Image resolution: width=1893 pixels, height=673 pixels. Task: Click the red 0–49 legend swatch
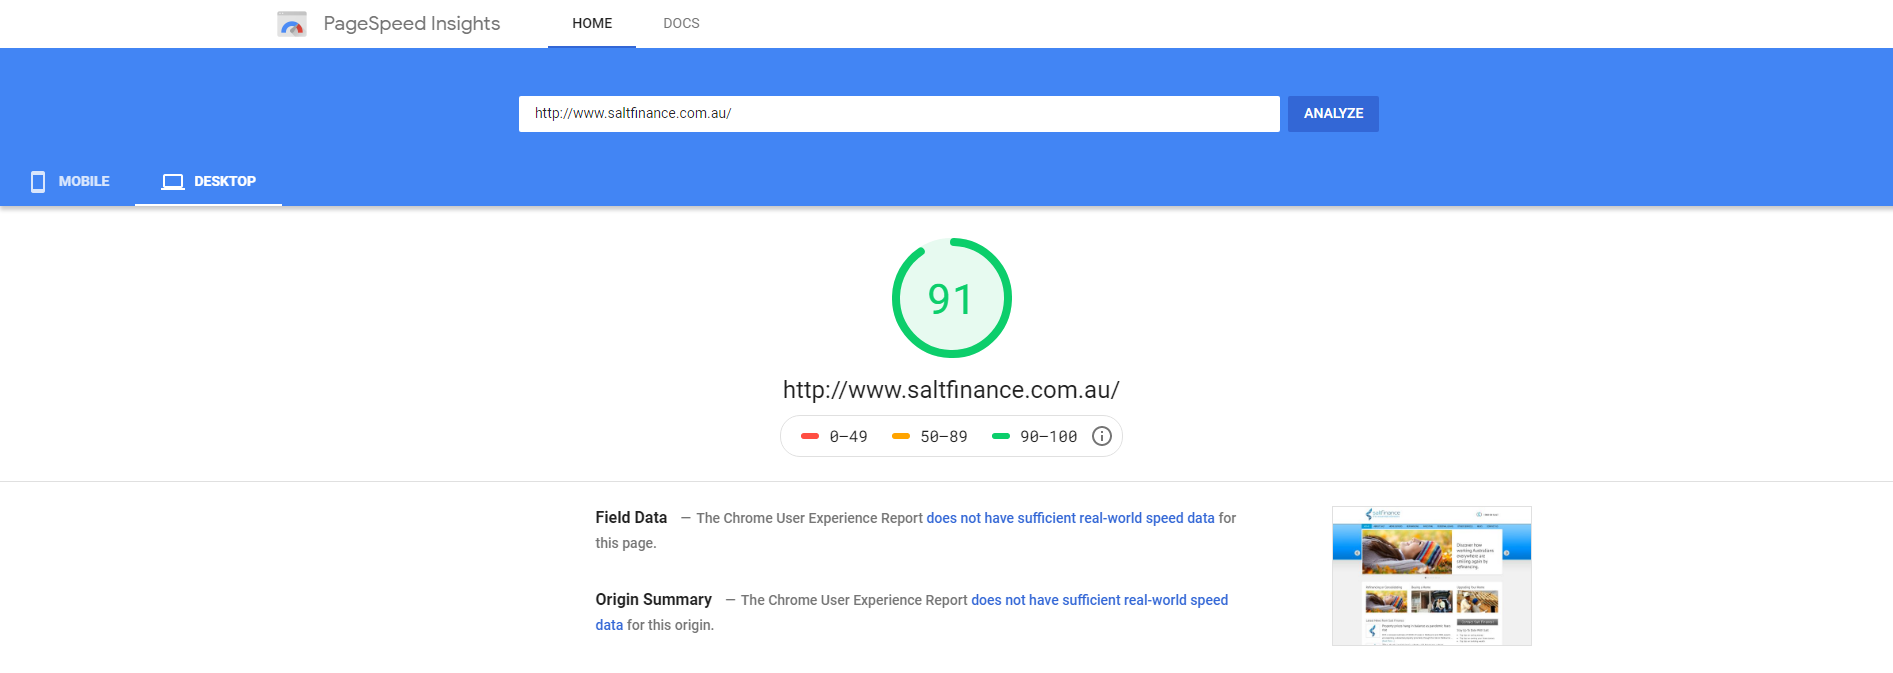pyautogui.click(x=810, y=436)
